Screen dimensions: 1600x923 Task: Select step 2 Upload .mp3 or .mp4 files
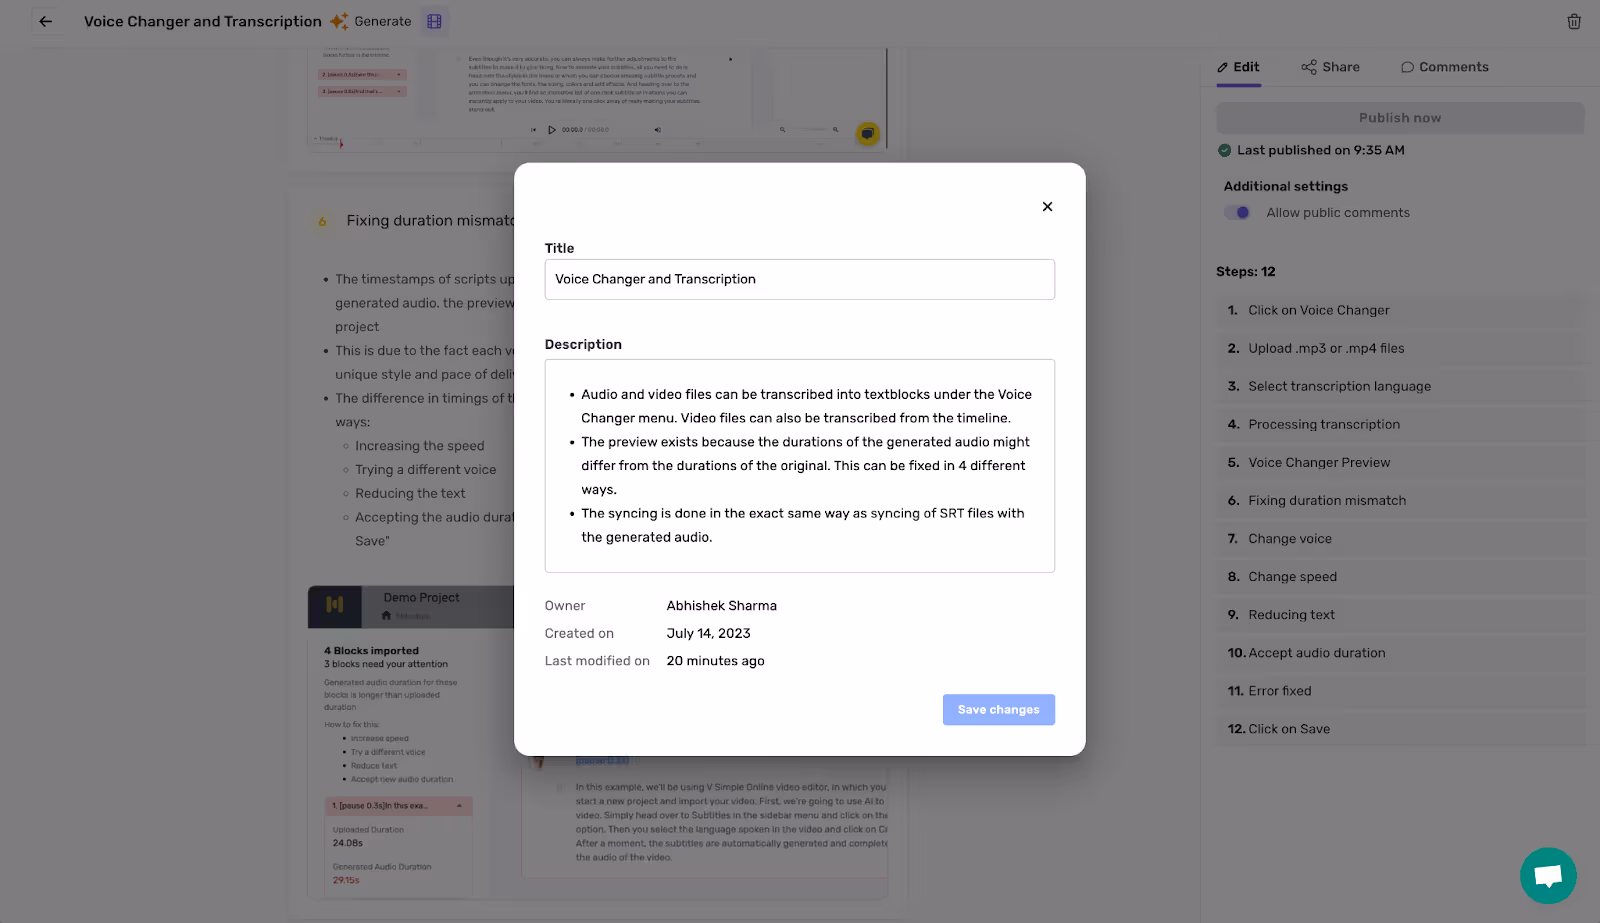coord(1400,348)
